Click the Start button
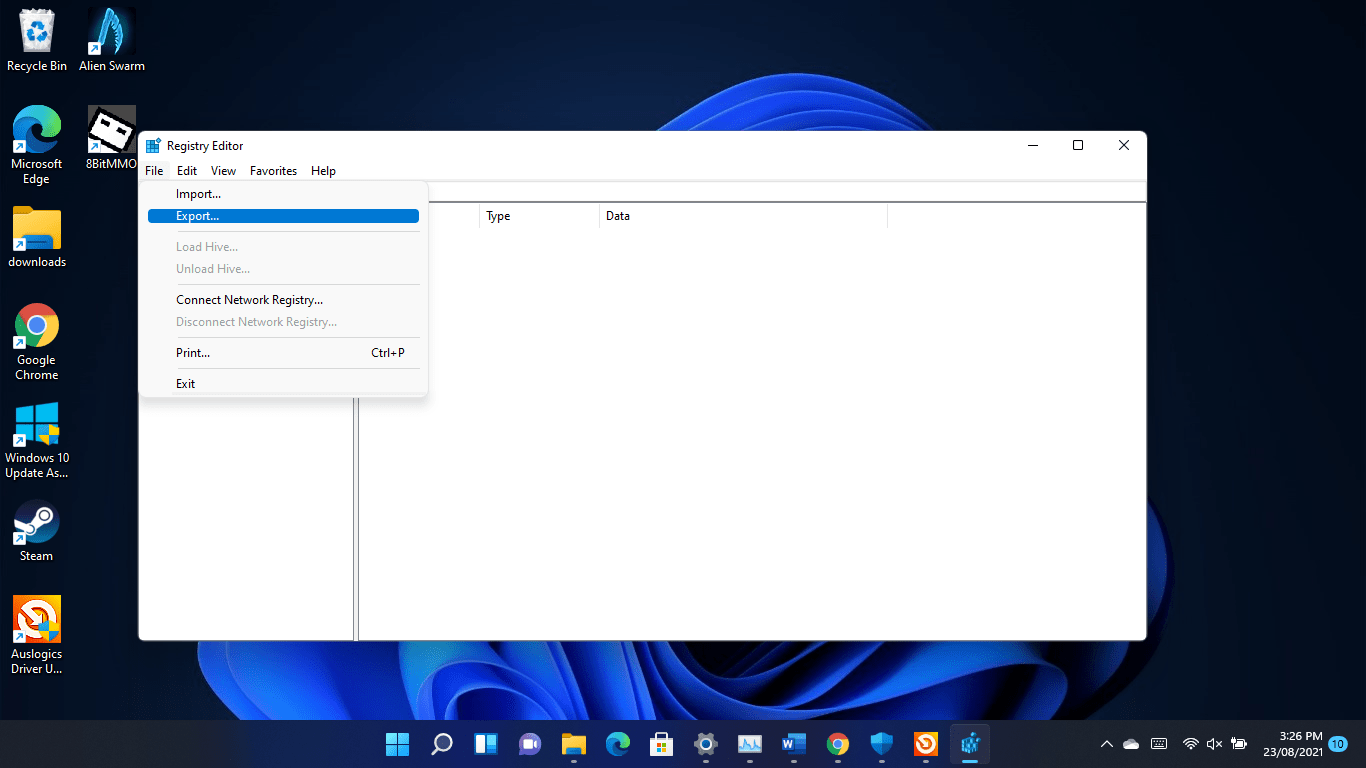Screen dimensions: 1366x768 [x=397, y=744]
